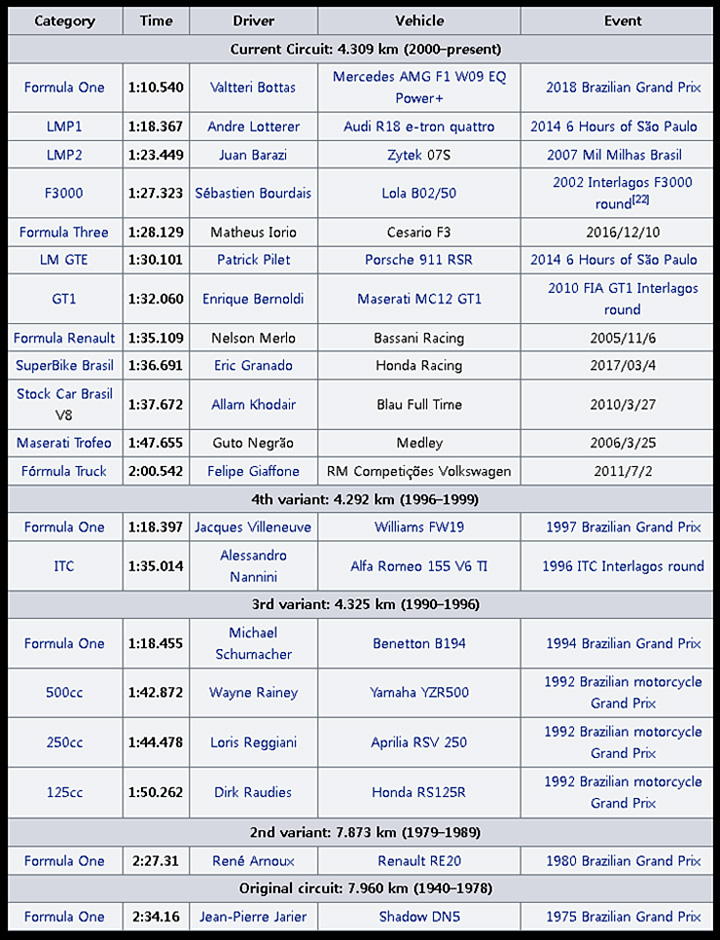This screenshot has width=720, height=940.
Task: Click the F3000 category link
Action: [x=64, y=193]
